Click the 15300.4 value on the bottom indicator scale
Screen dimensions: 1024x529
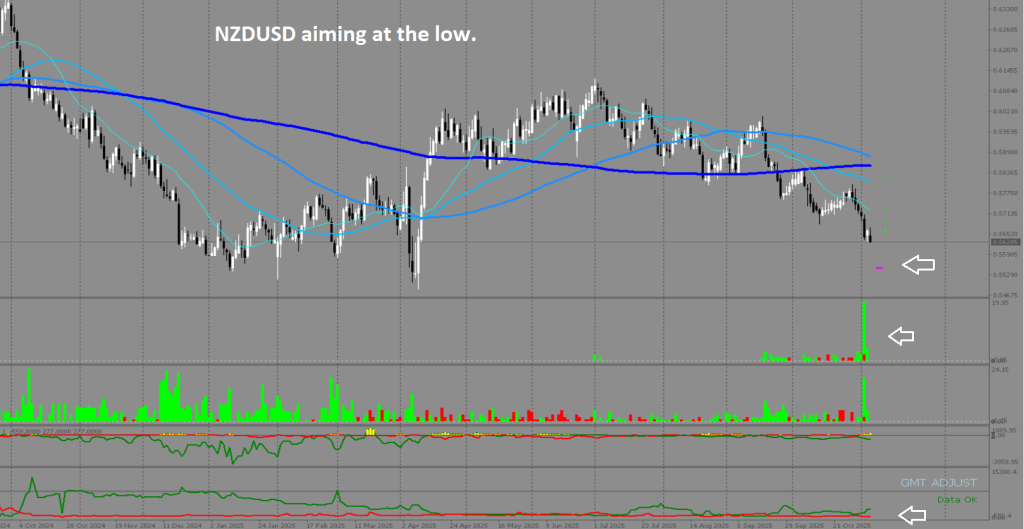(1002, 471)
